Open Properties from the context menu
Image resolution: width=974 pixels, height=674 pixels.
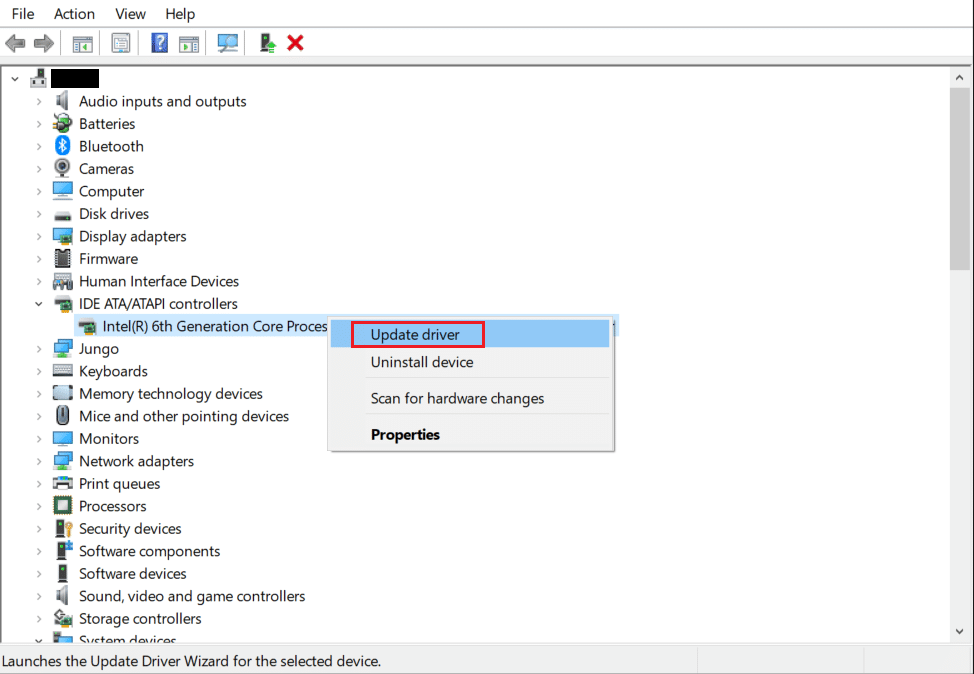[405, 434]
